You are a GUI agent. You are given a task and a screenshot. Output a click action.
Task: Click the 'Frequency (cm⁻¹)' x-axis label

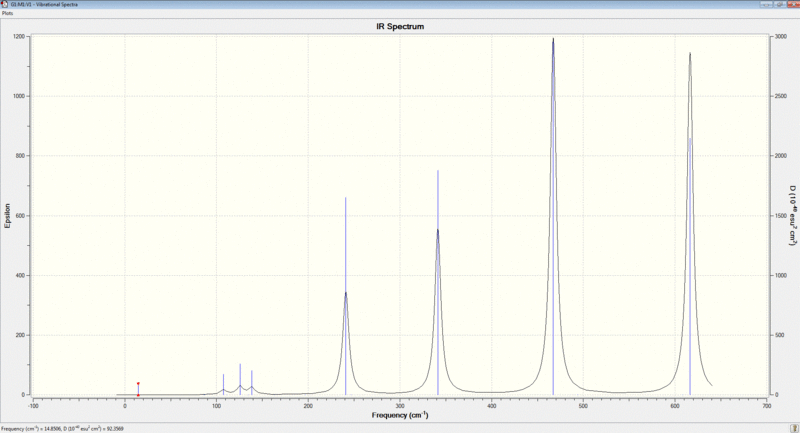(x=400, y=415)
